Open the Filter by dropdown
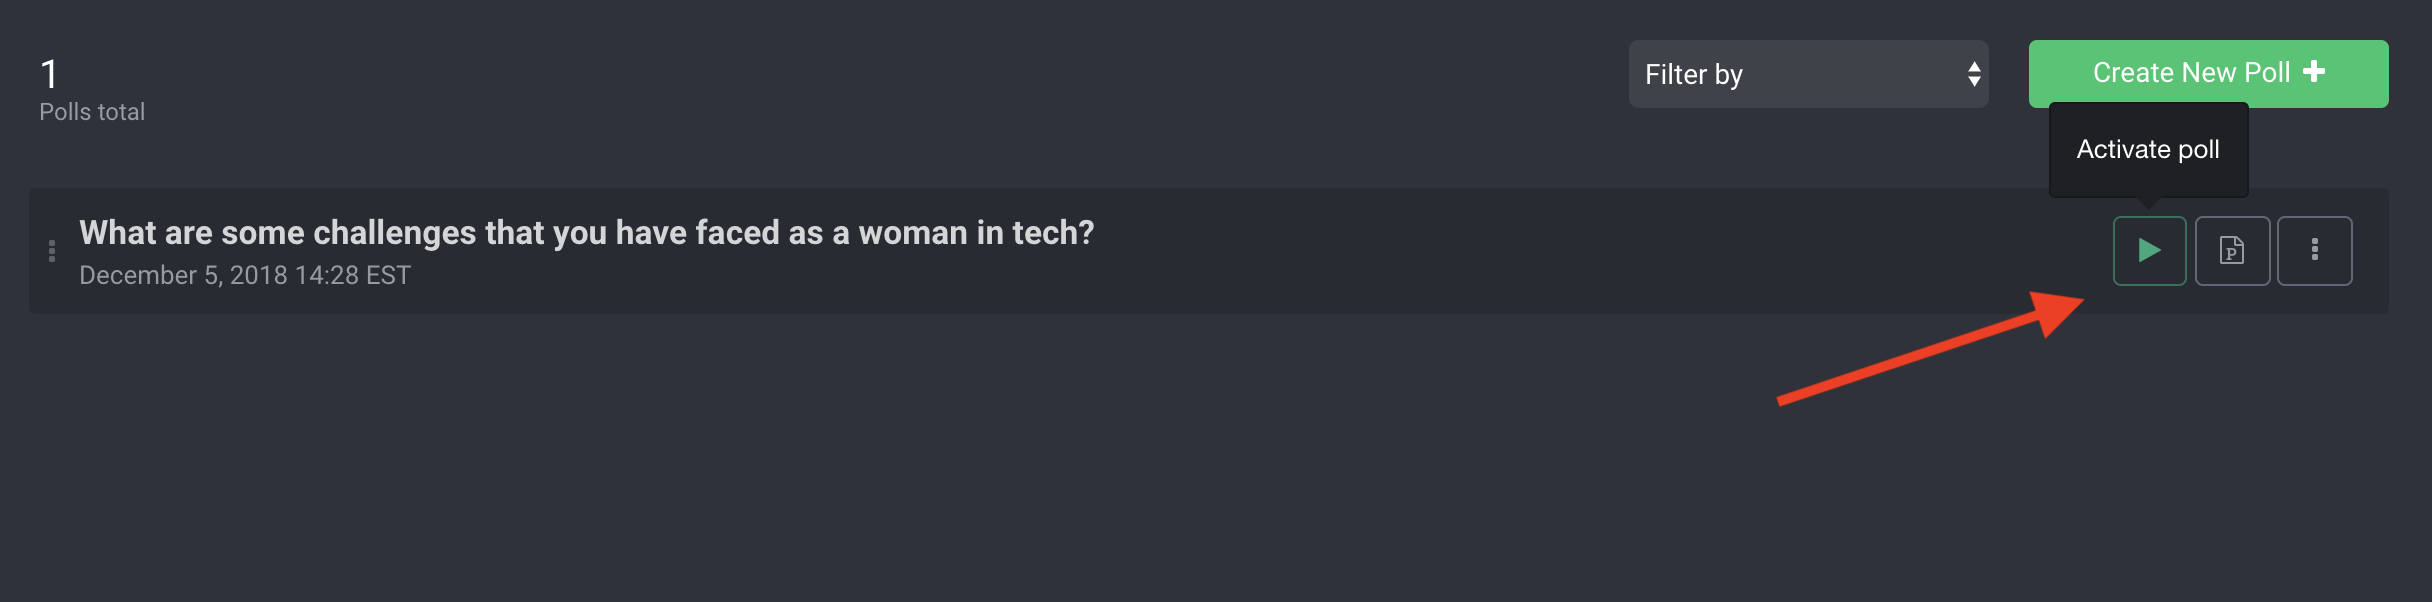The width and height of the screenshot is (2432, 602). 1807,74
